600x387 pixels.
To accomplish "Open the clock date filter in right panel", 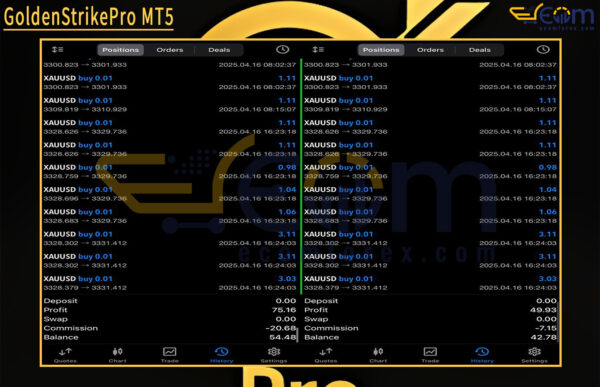I will tap(543, 49).
